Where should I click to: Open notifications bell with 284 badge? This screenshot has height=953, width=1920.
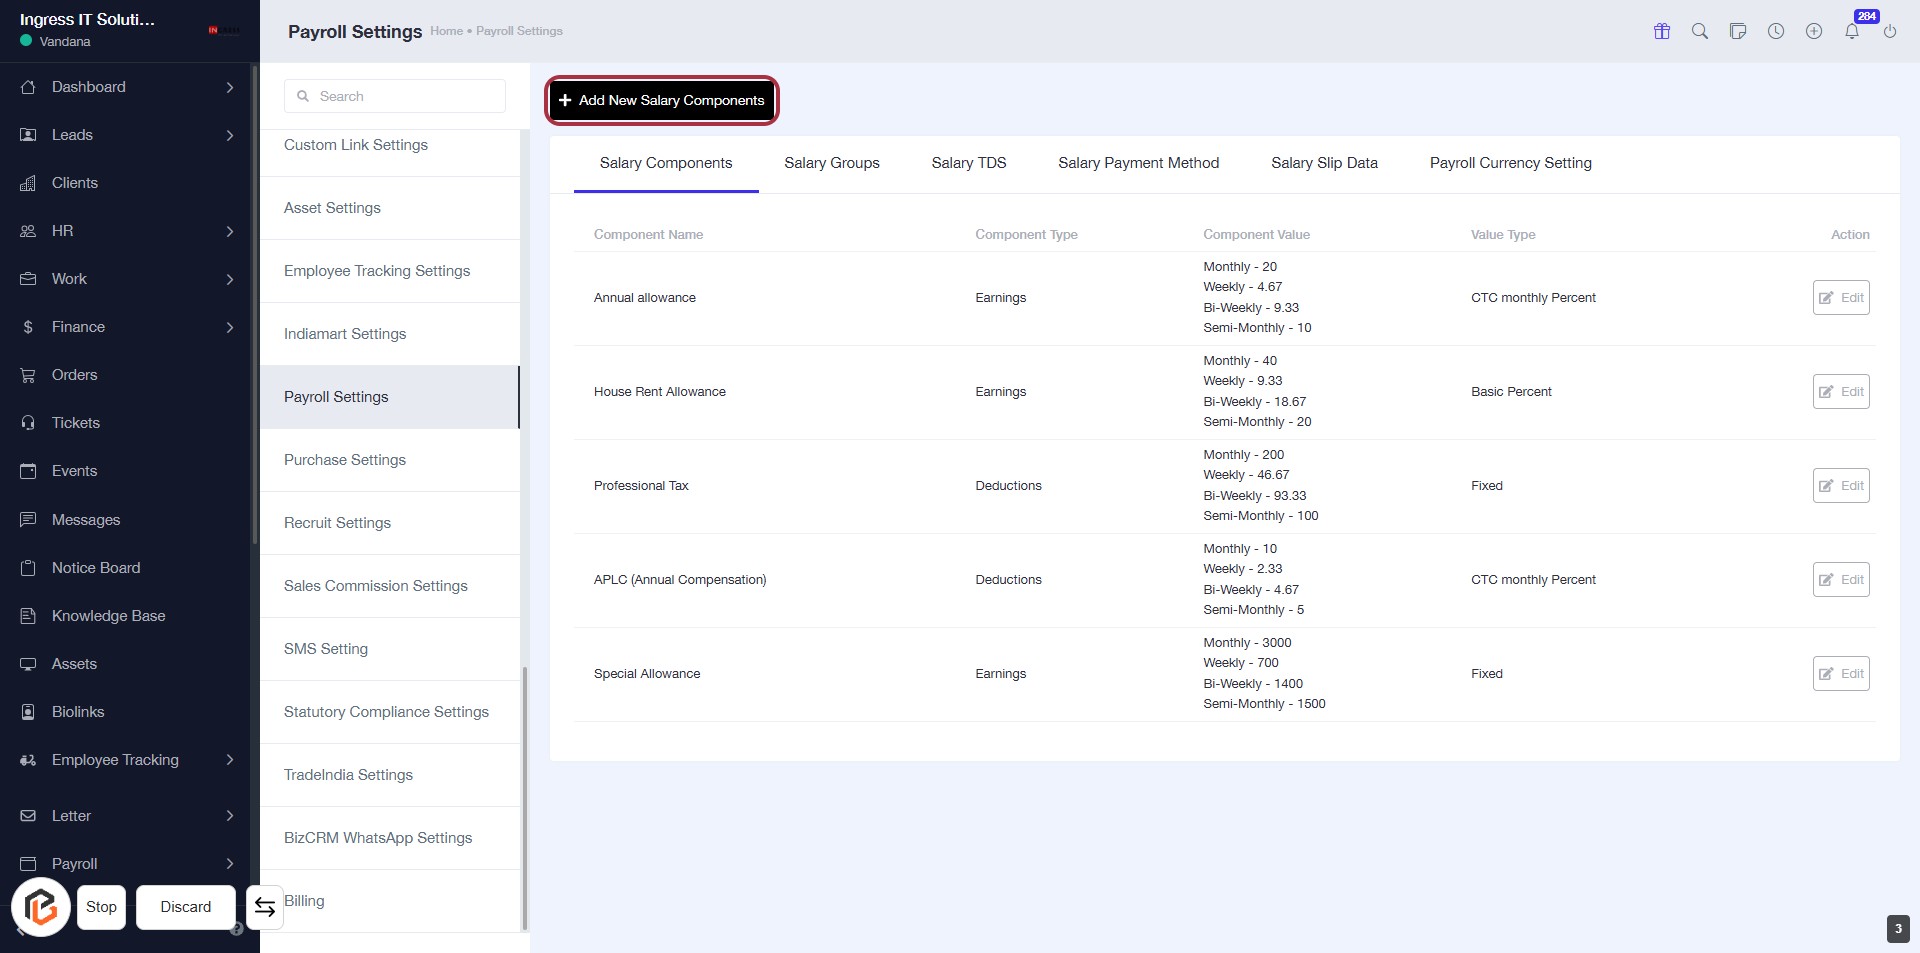click(x=1852, y=31)
